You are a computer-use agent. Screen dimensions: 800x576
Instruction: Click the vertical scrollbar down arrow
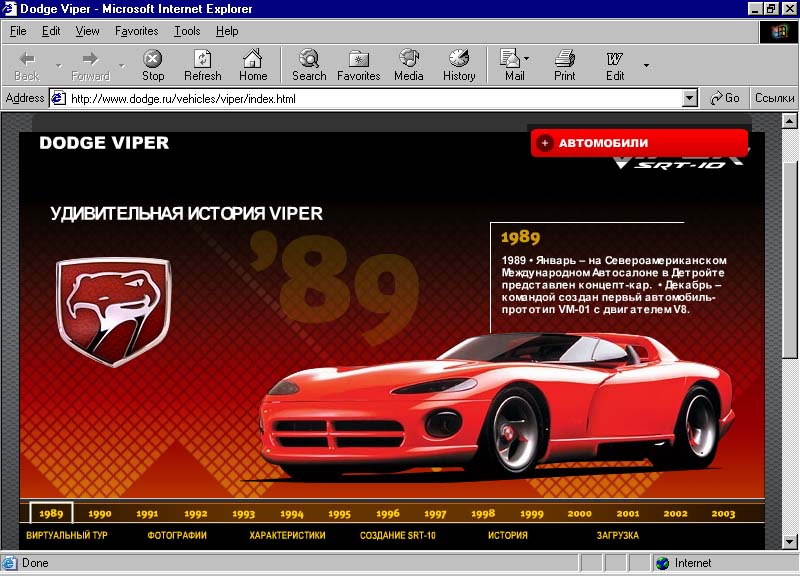click(790, 541)
